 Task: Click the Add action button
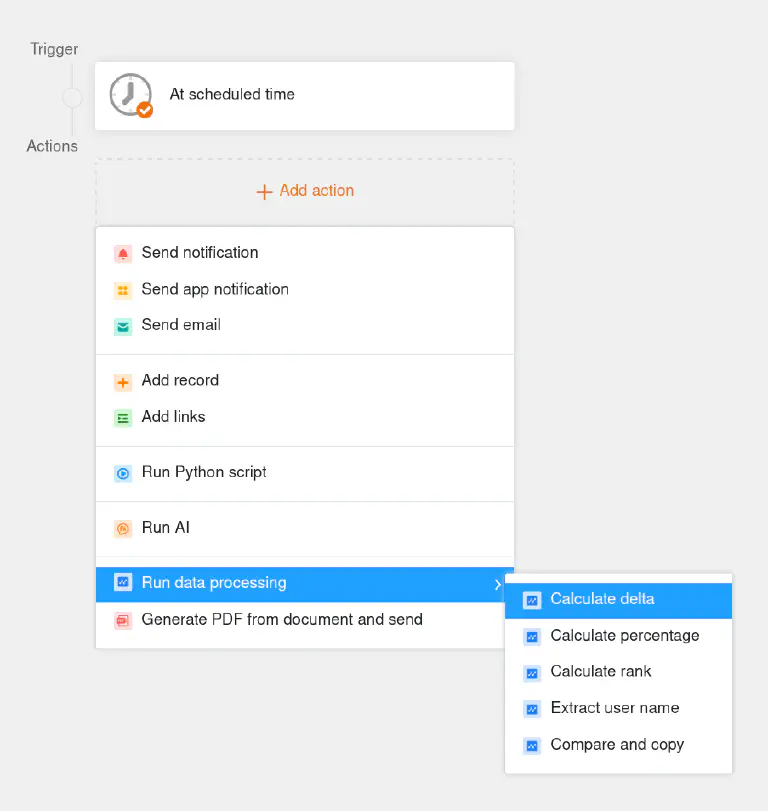tap(305, 190)
